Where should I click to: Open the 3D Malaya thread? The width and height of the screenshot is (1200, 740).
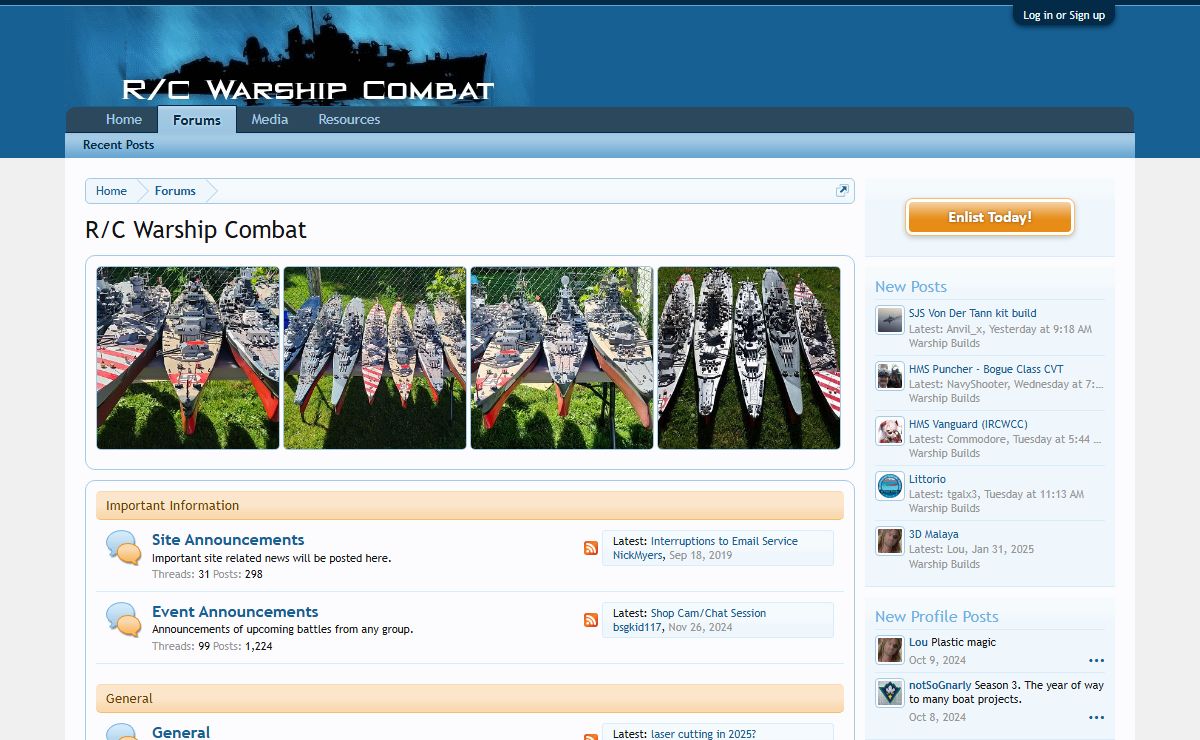(x=933, y=534)
